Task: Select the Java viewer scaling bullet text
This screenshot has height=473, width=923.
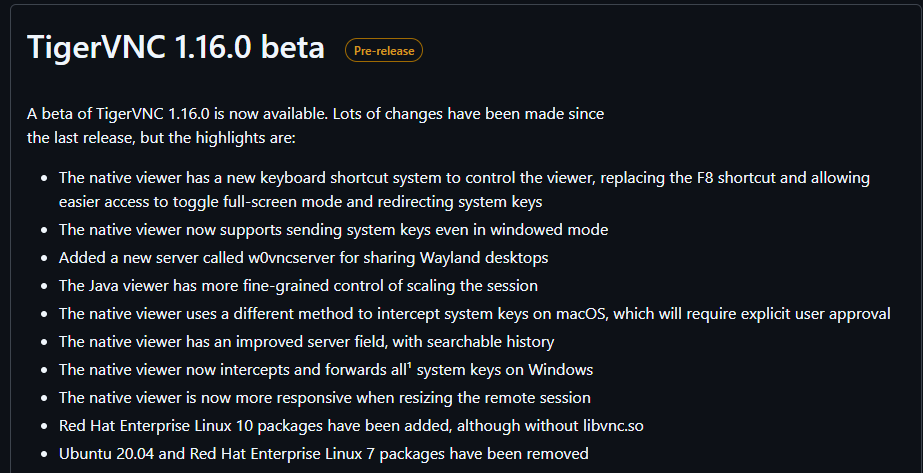Action: [298, 286]
